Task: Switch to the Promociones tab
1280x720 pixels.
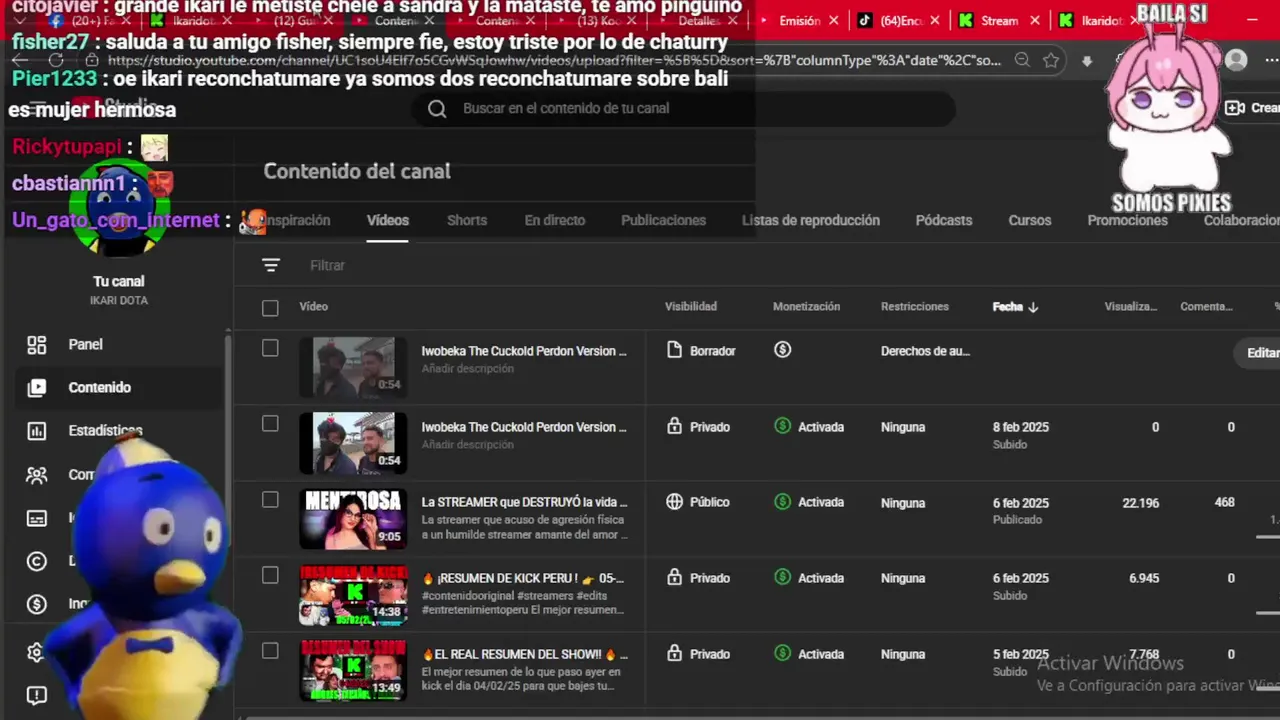Action: click(x=1127, y=220)
